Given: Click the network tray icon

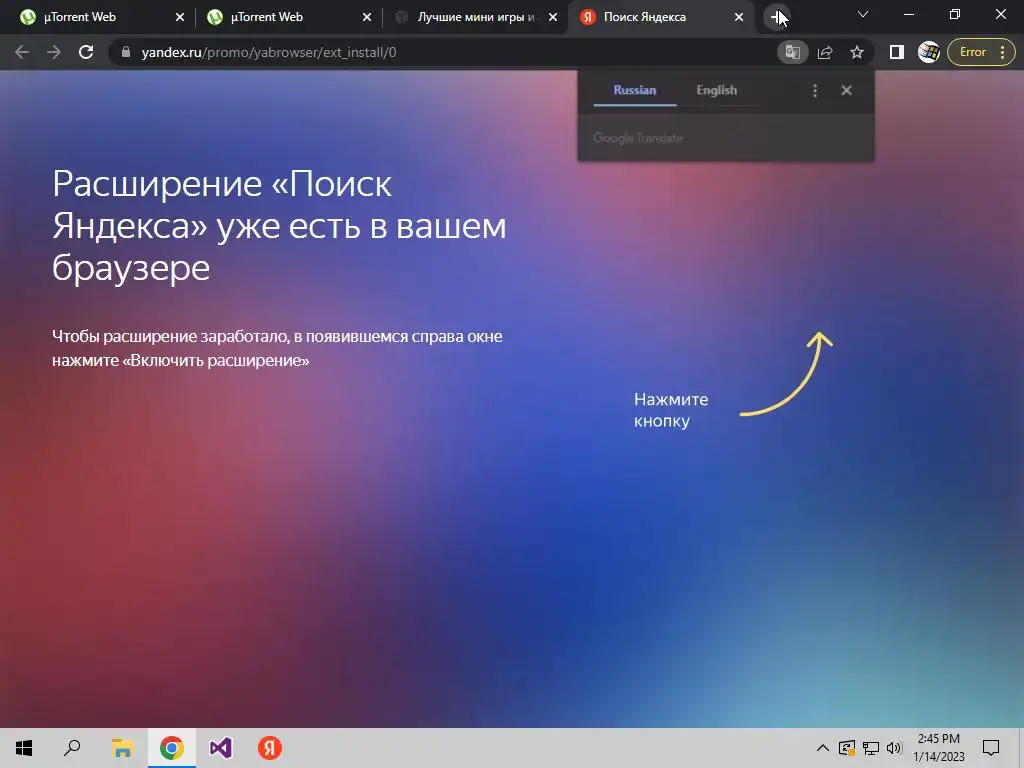Looking at the screenshot, I should point(871,748).
